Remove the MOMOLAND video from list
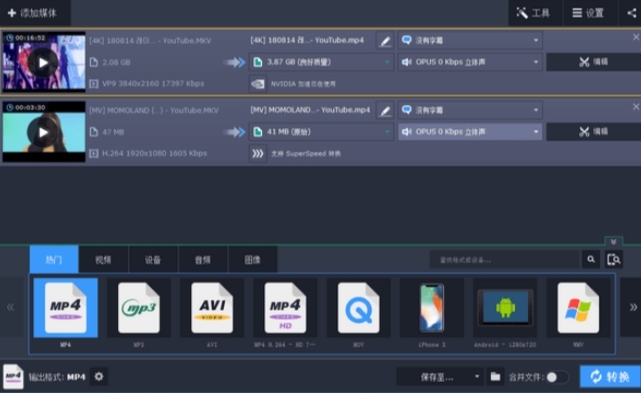Viewport: 641px width, 393px height. click(636, 107)
